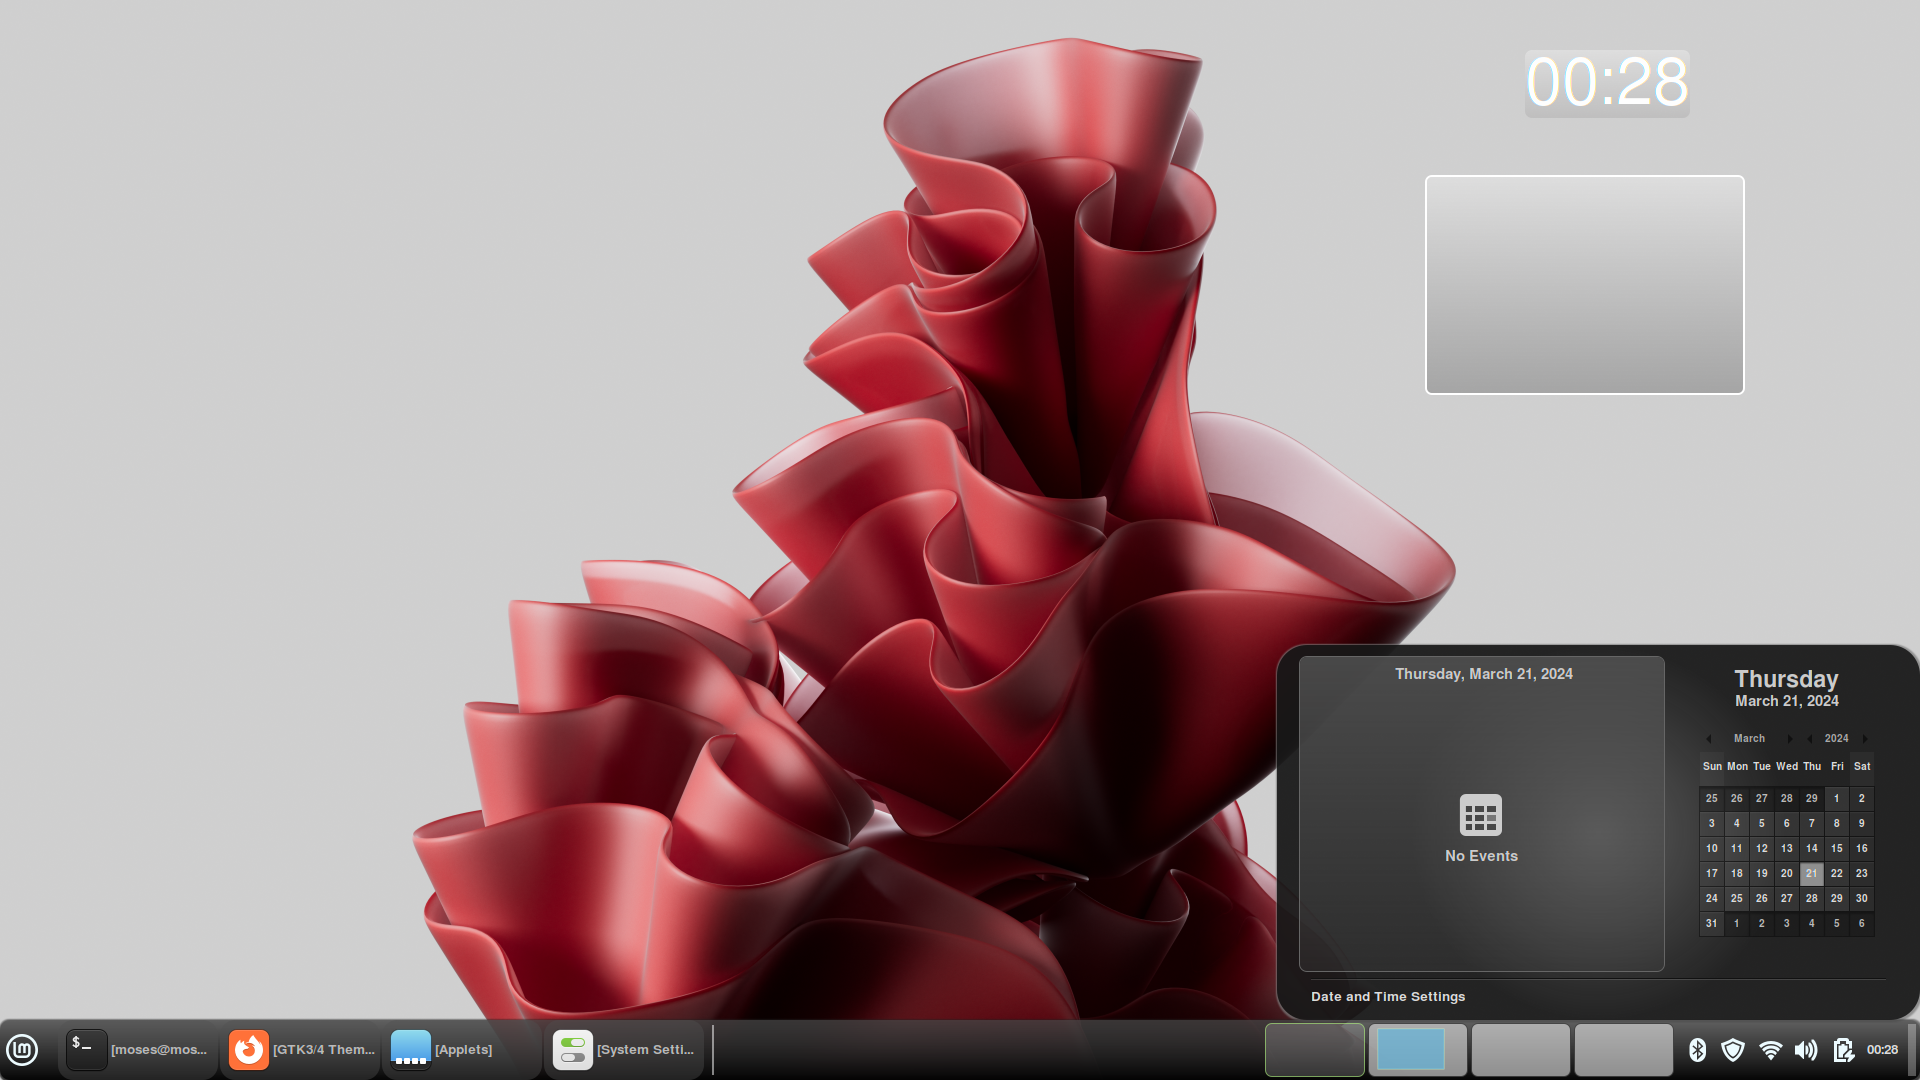Image resolution: width=1920 pixels, height=1080 pixels.
Task: Select March 22 in the calendar
Action: click(x=1836, y=874)
